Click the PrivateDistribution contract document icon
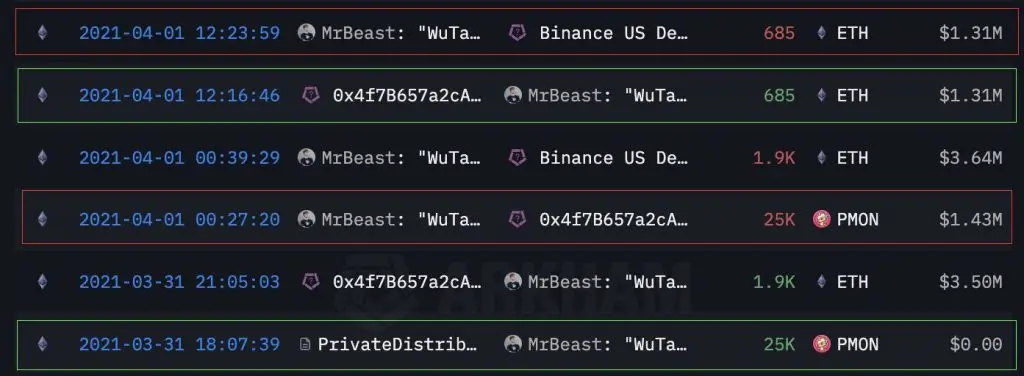The image size is (1024, 376). [x=305, y=344]
